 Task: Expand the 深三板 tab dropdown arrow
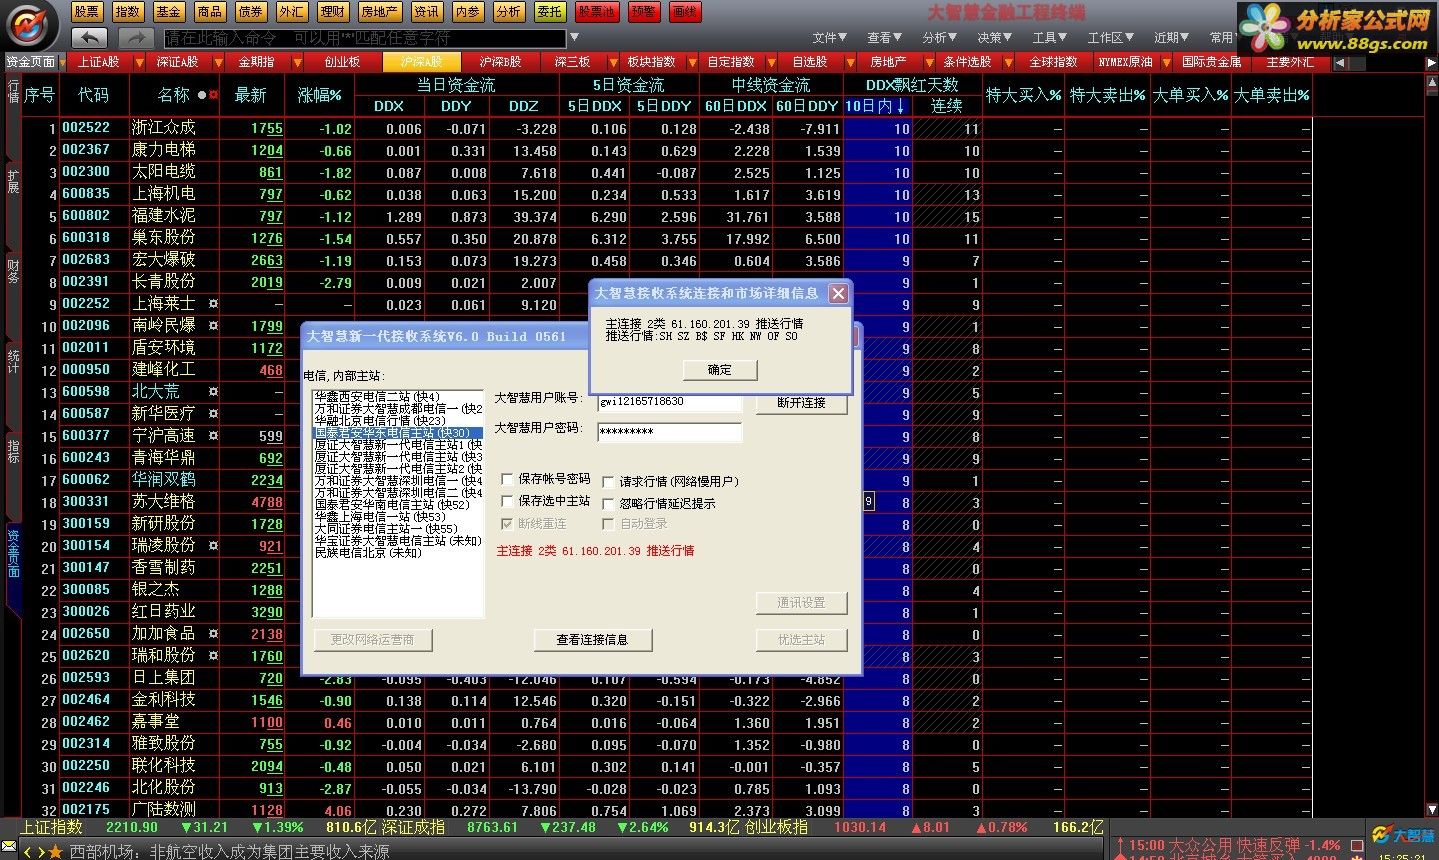611,62
